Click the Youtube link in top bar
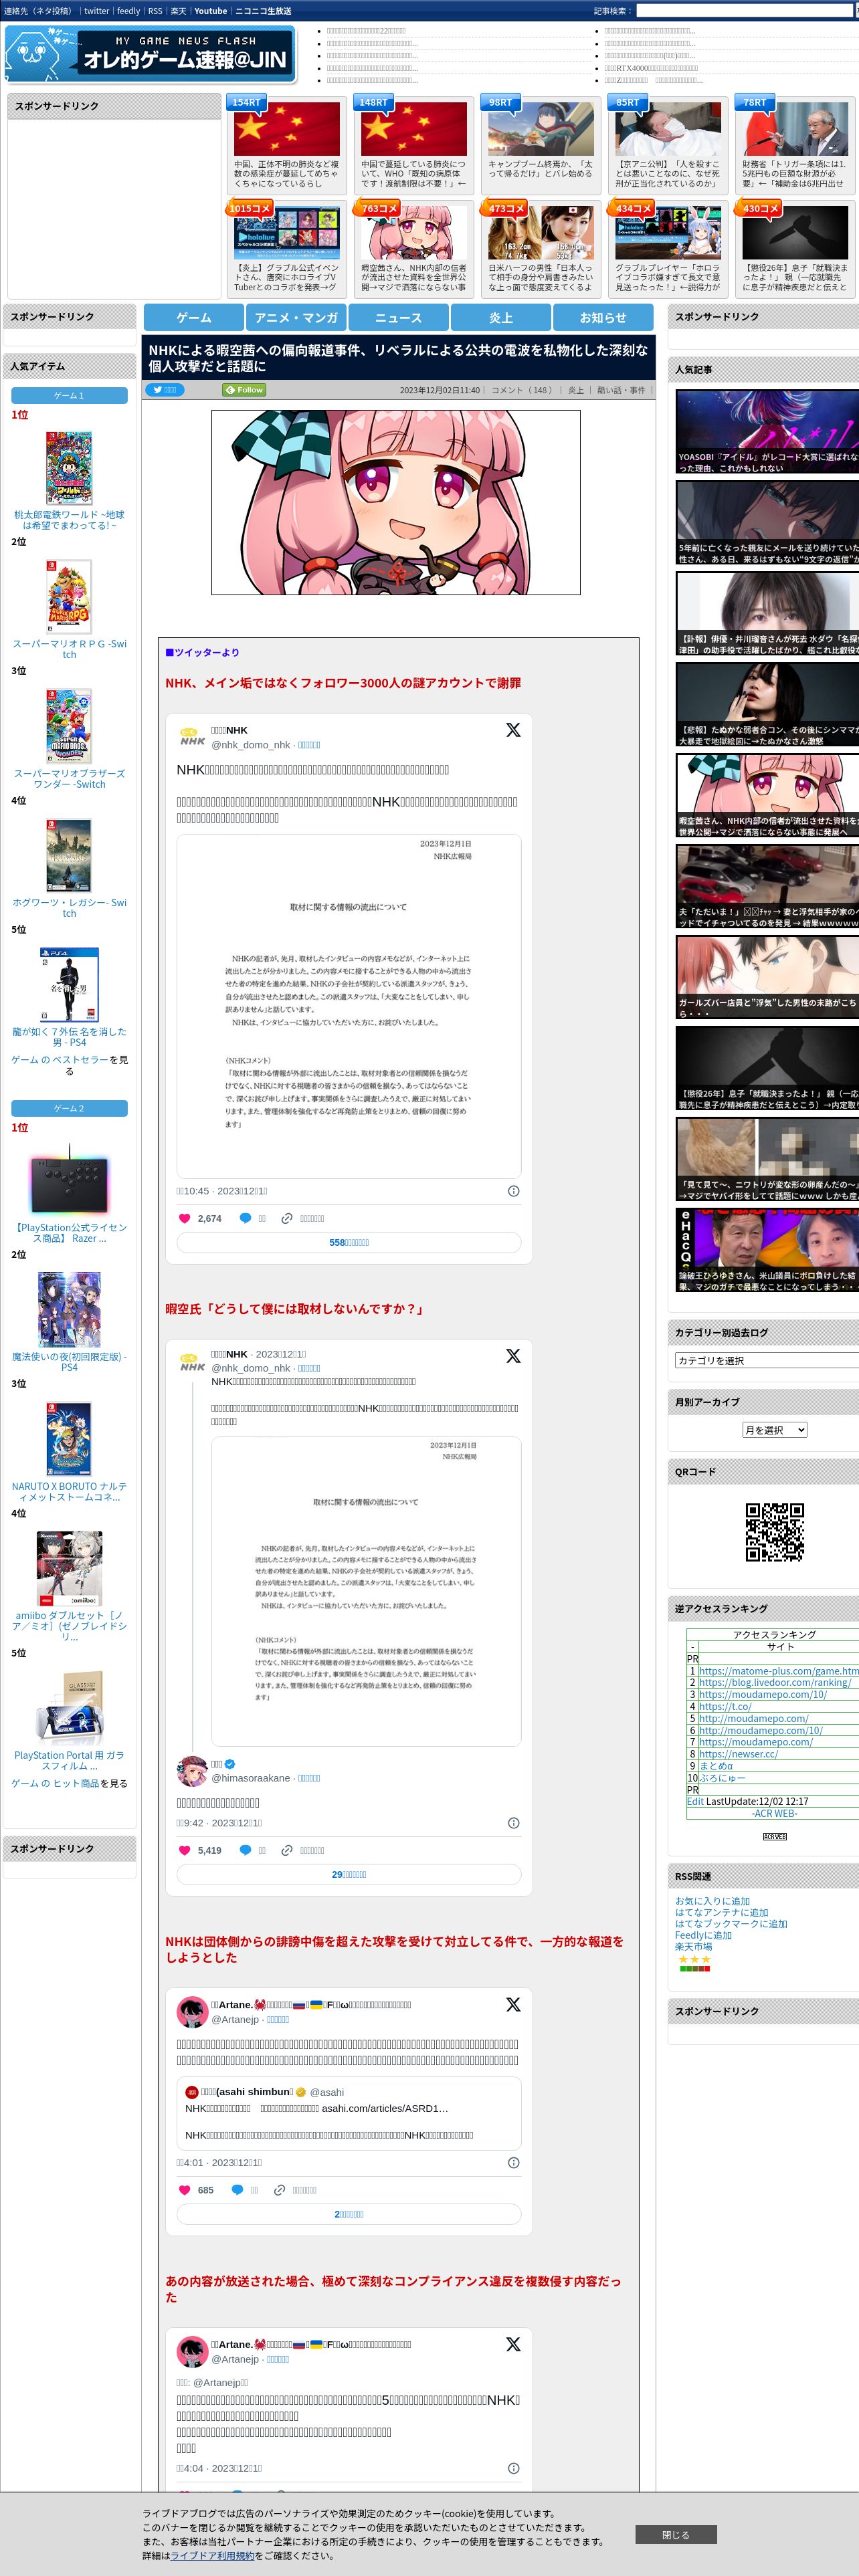The image size is (859, 2576). click(x=210, y=11)
